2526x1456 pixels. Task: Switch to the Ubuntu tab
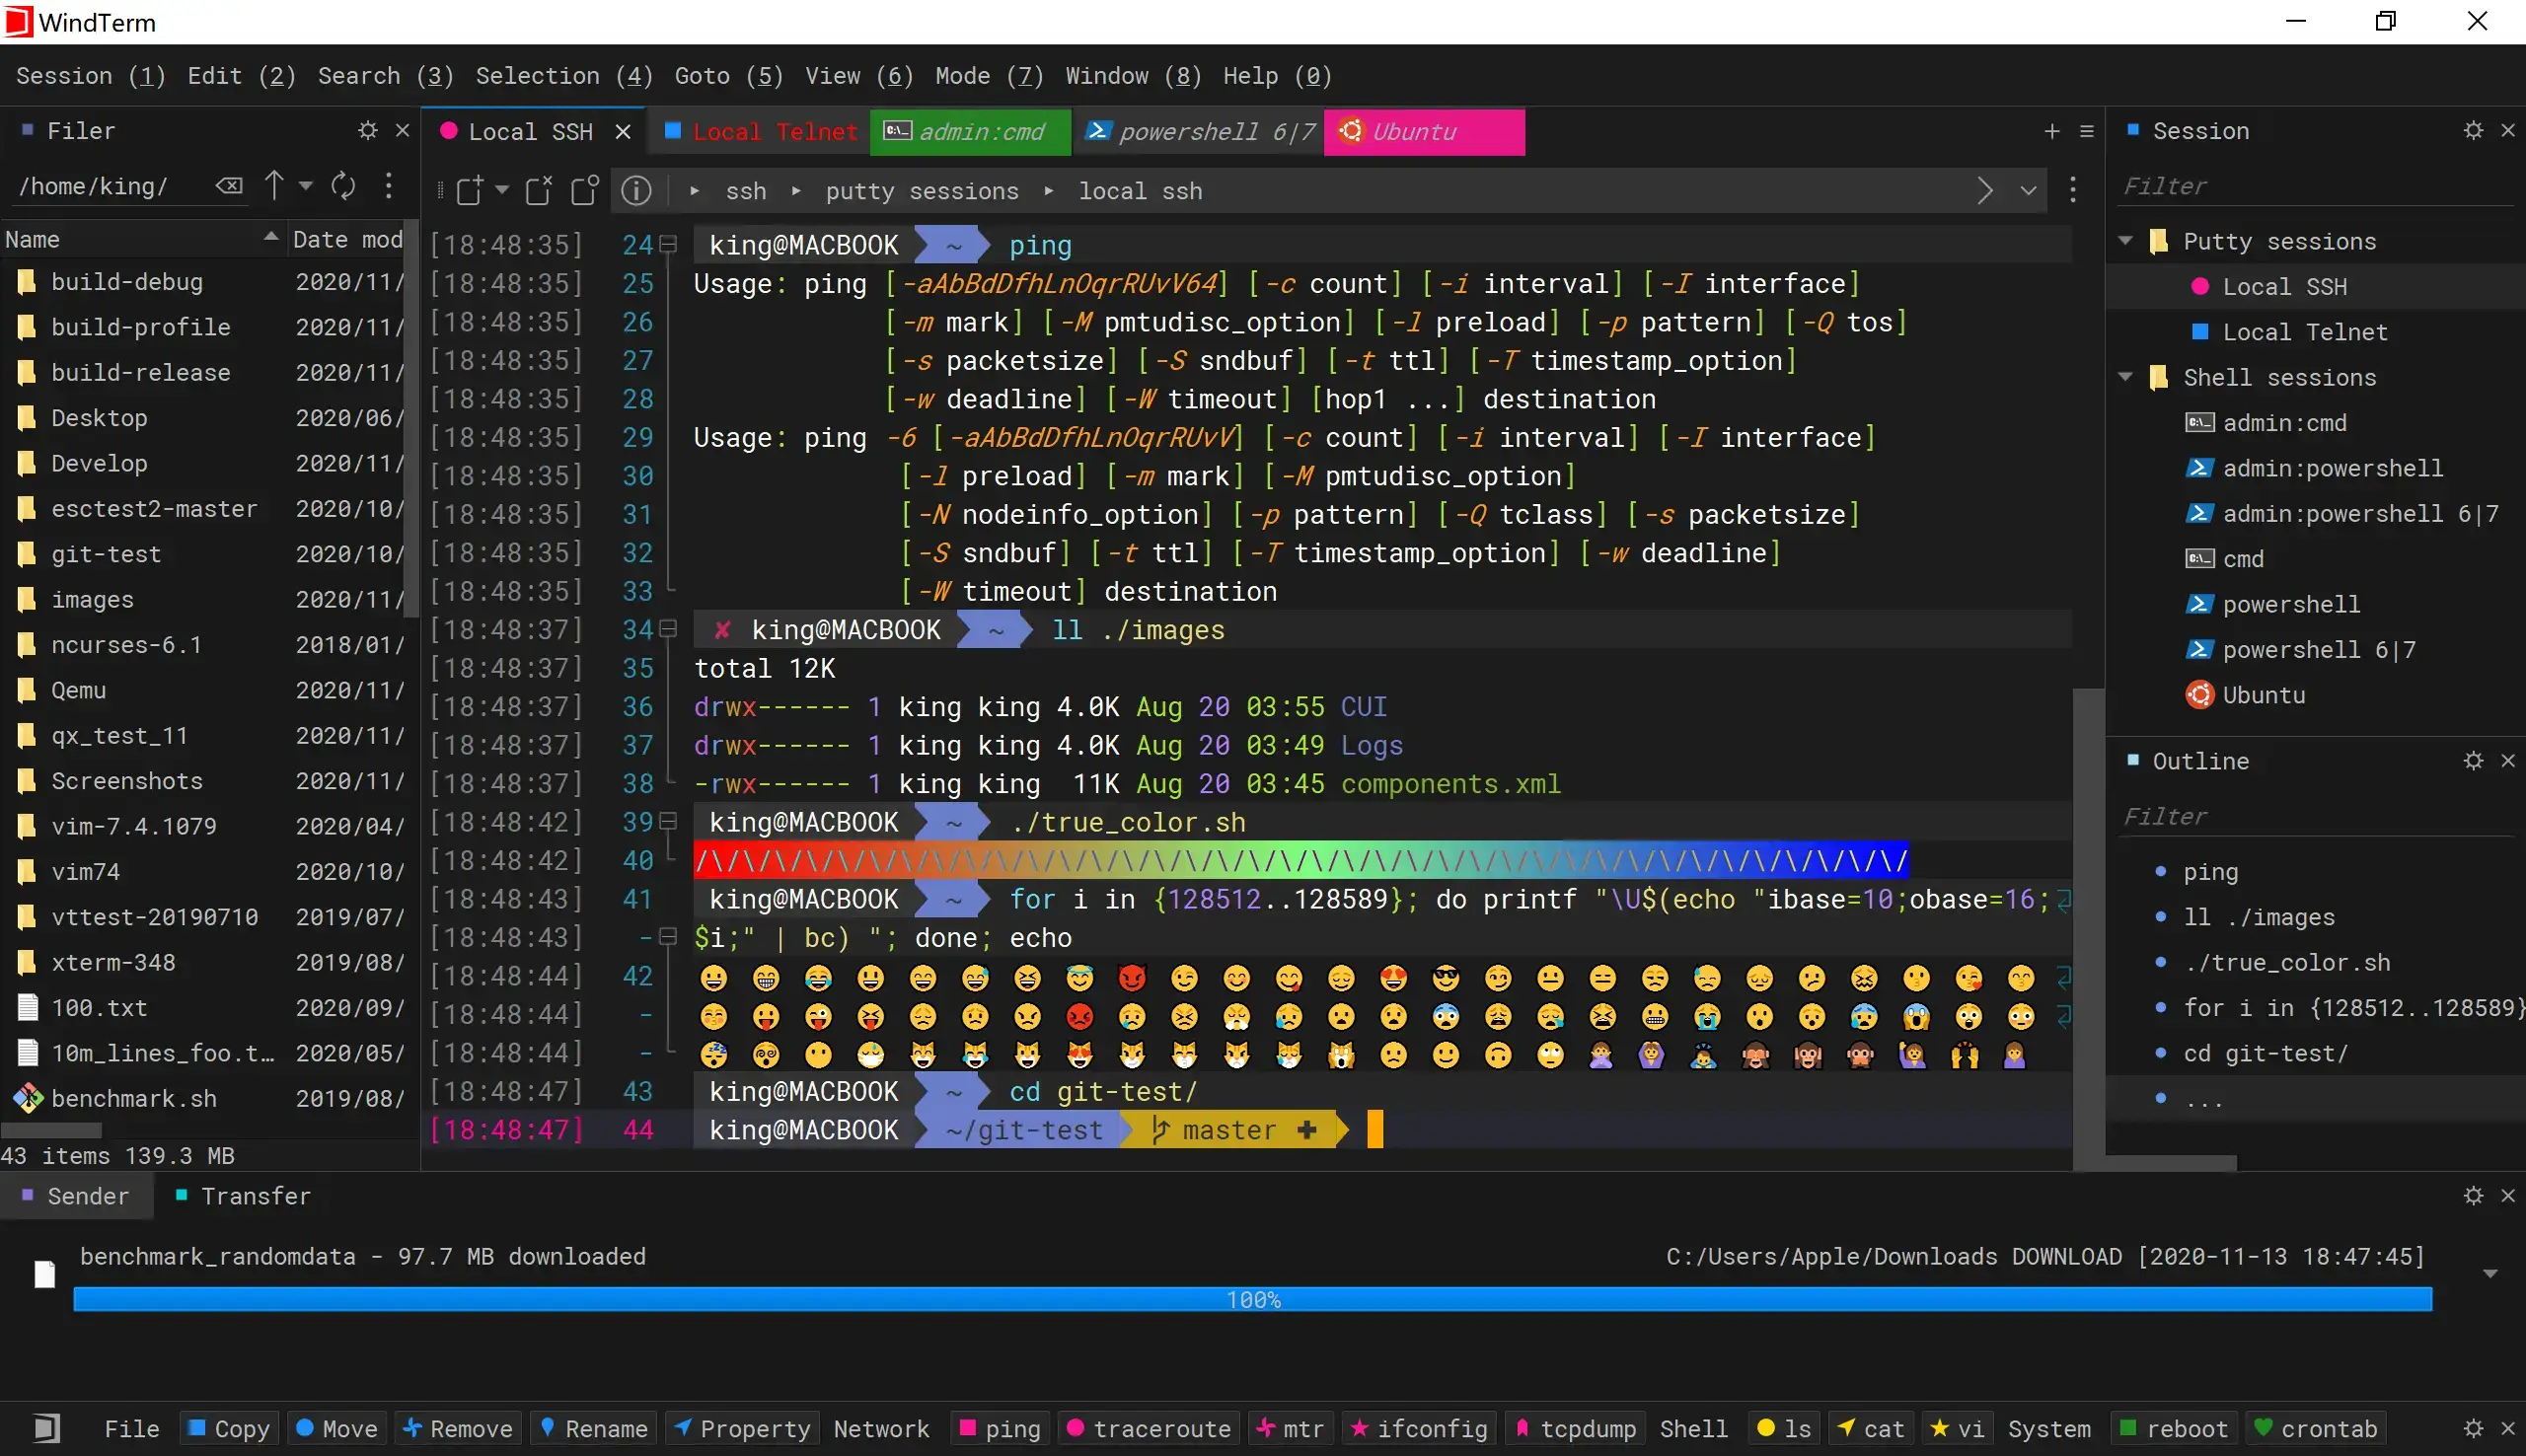coord(1422,132)
